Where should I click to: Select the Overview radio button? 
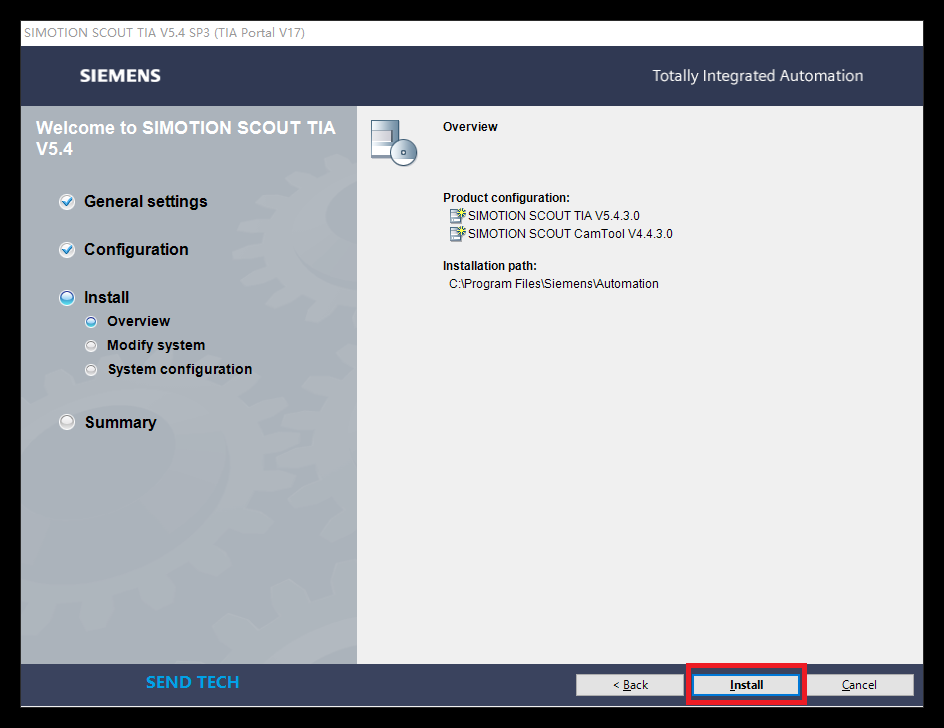[90, 321]
